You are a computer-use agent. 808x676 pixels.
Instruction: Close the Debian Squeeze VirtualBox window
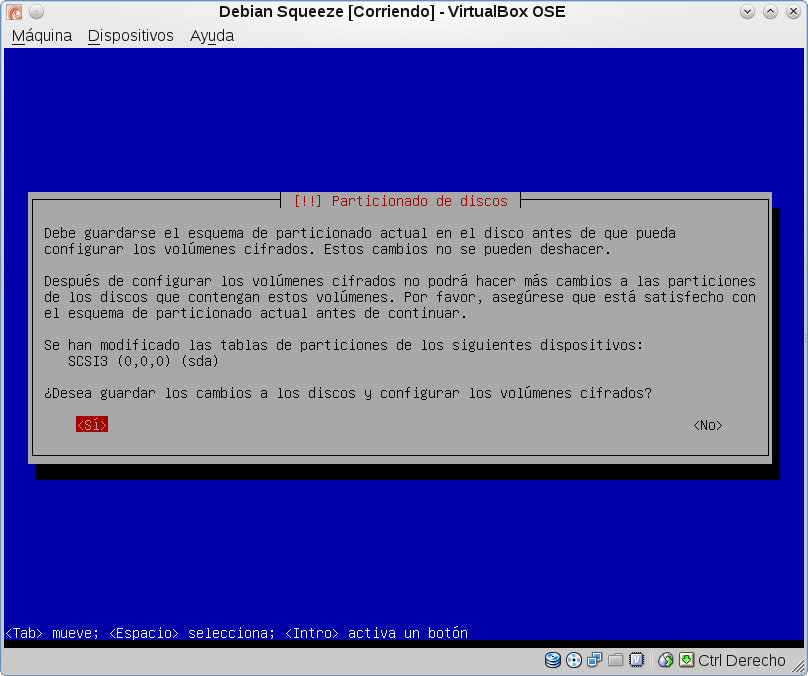coord(793,11)
